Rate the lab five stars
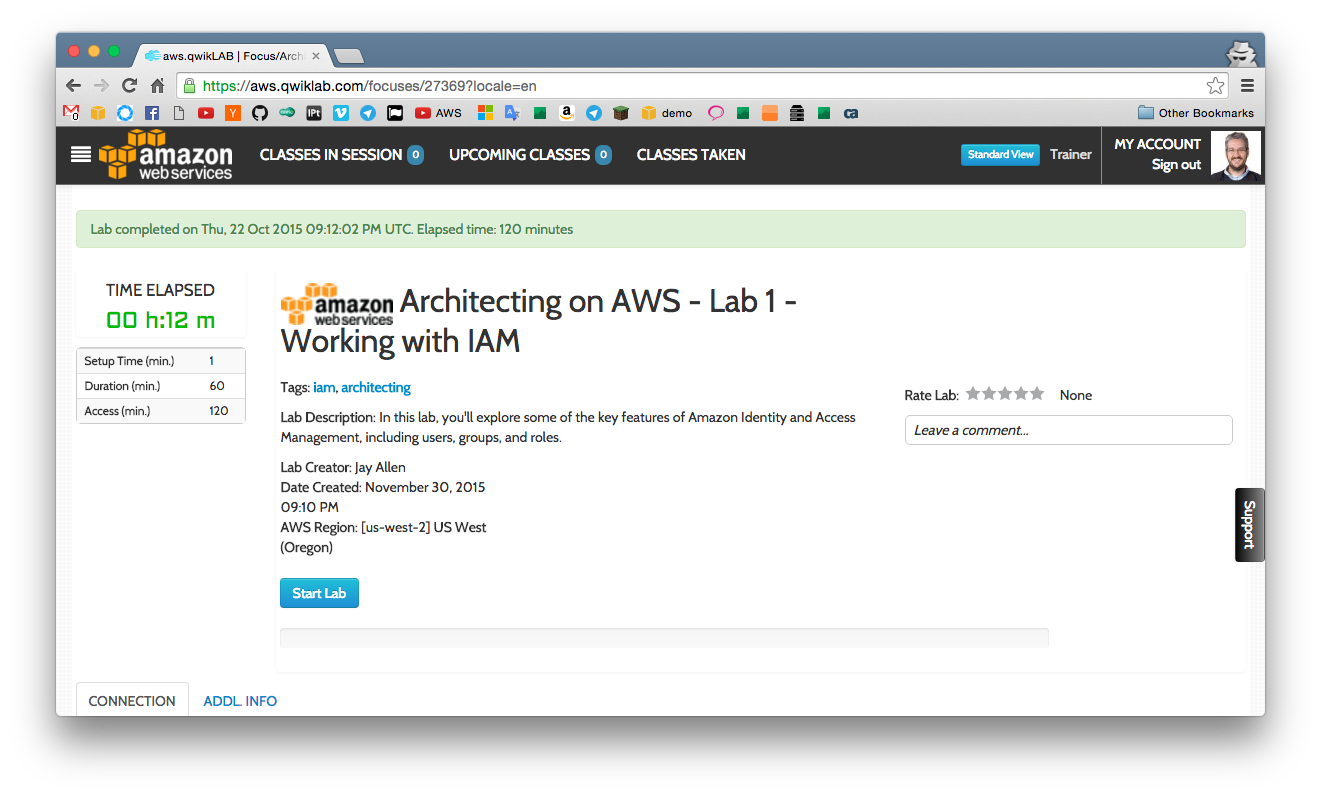Viewport: 1321px width, 796px height. (x=1037, y=394)
